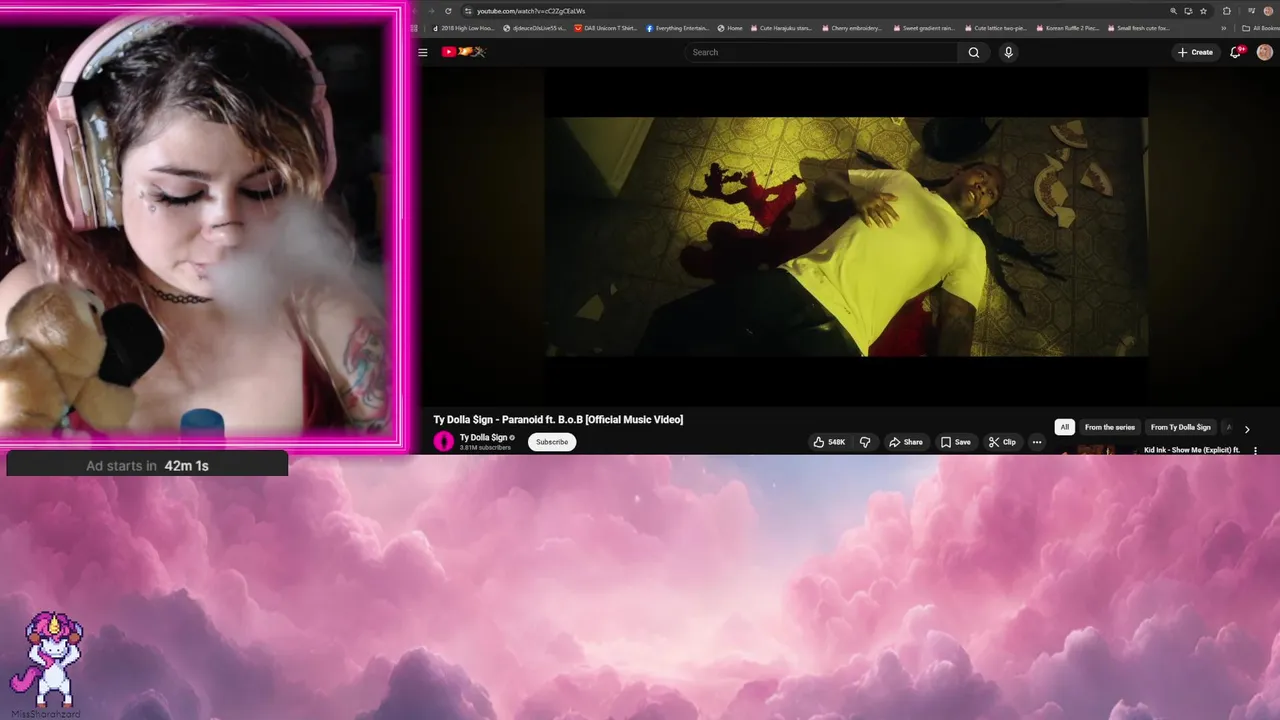The image size is (1280, 720).
Task: Go forward in browser history
Action: (431, 11)
